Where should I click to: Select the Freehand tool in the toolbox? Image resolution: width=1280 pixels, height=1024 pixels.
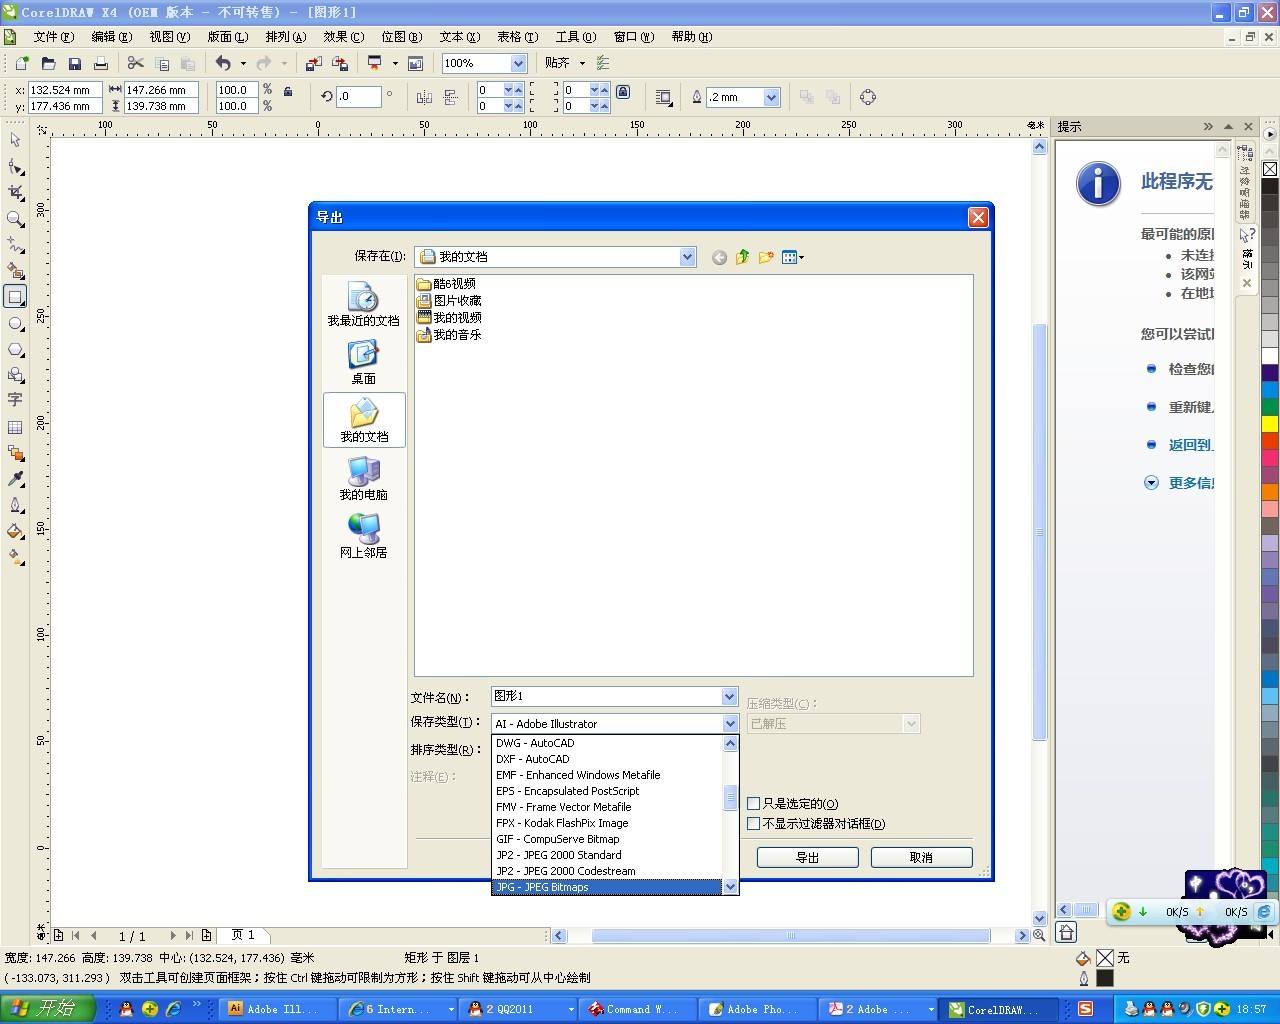click(x=15, y=244)
